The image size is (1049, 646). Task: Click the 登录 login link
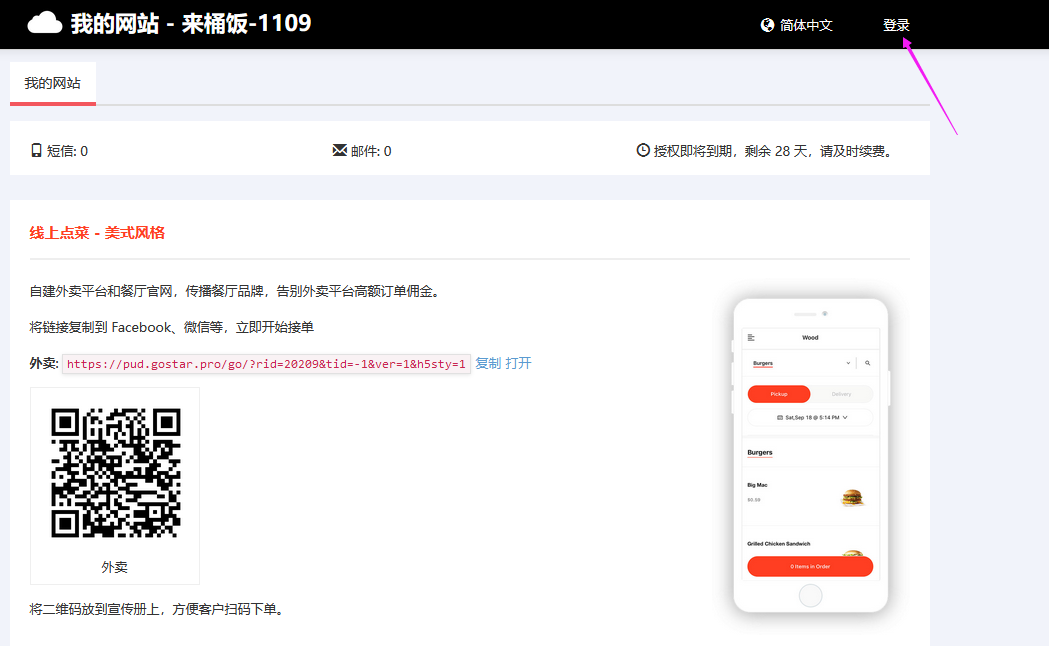(x=896, y=25)
